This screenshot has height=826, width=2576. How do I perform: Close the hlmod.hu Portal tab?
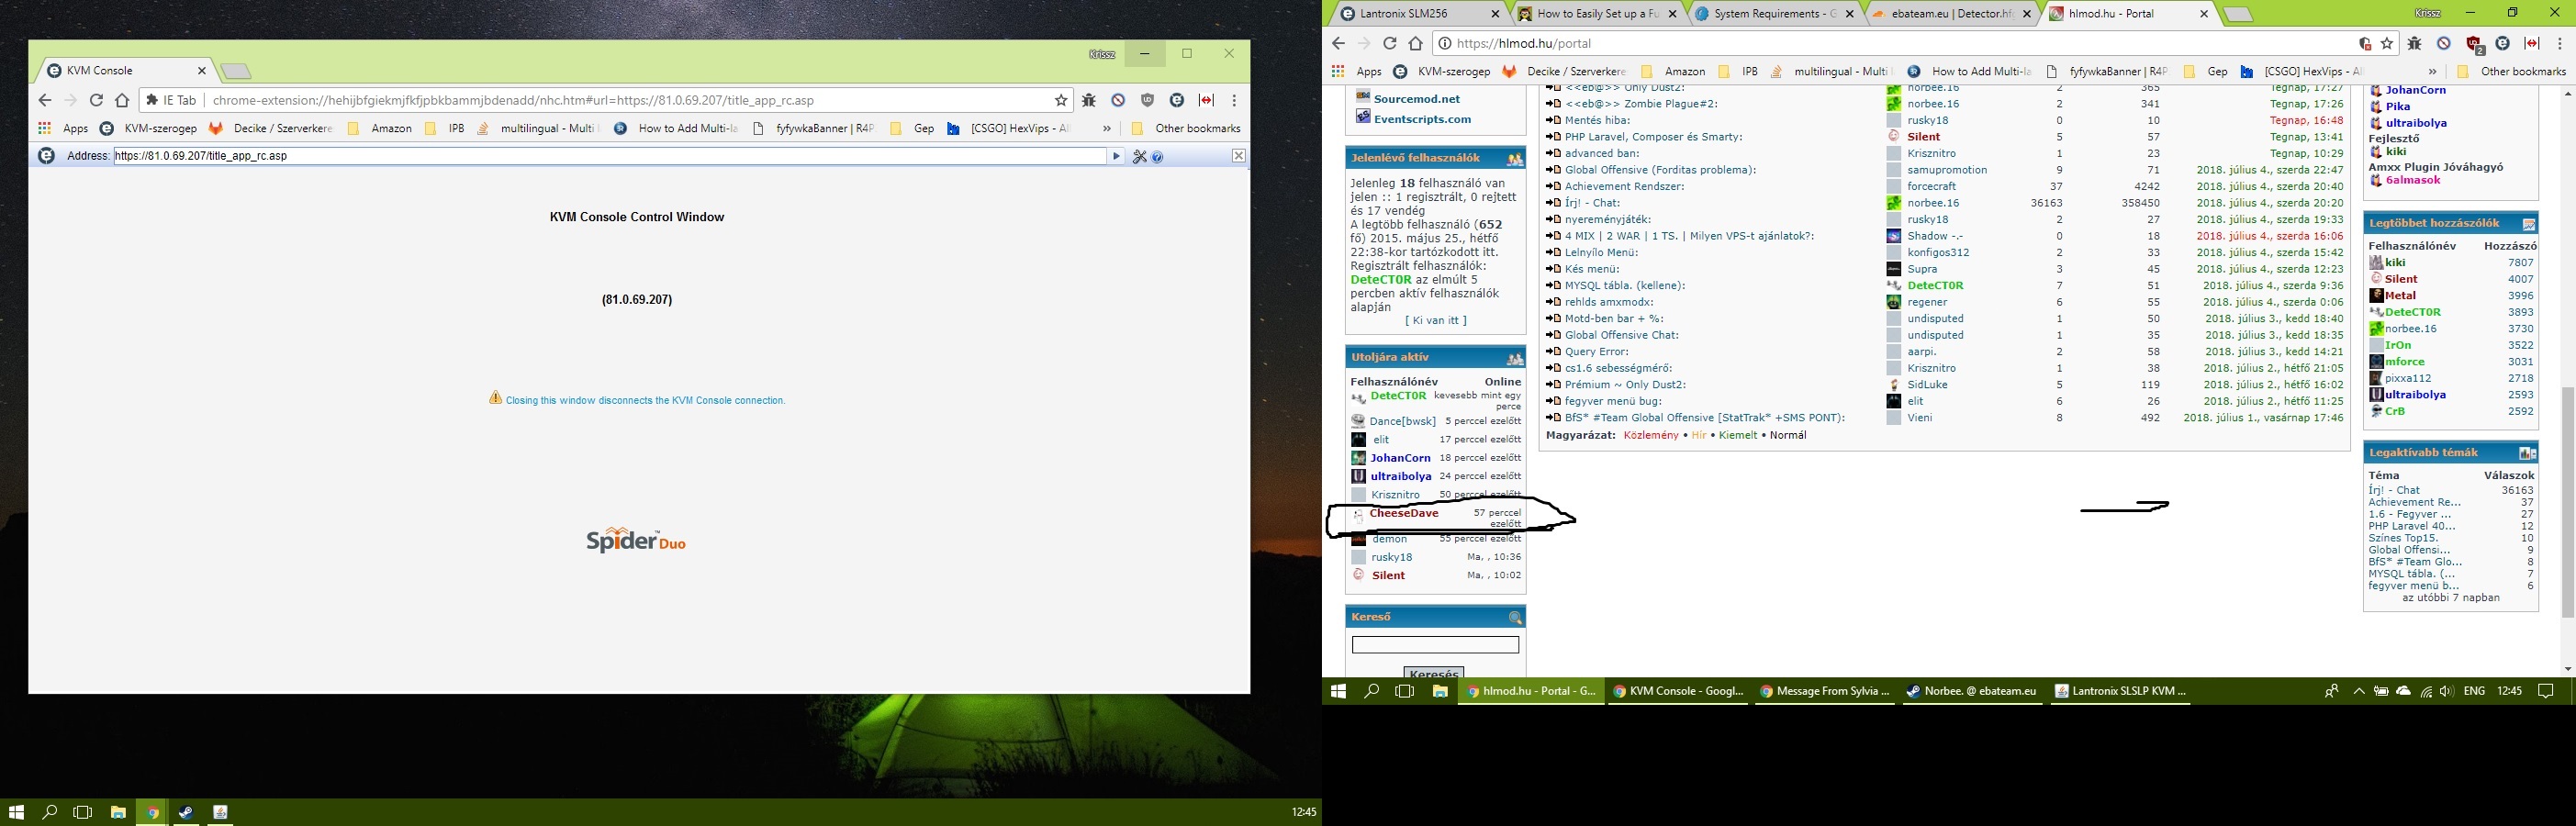click(2203, 14)
